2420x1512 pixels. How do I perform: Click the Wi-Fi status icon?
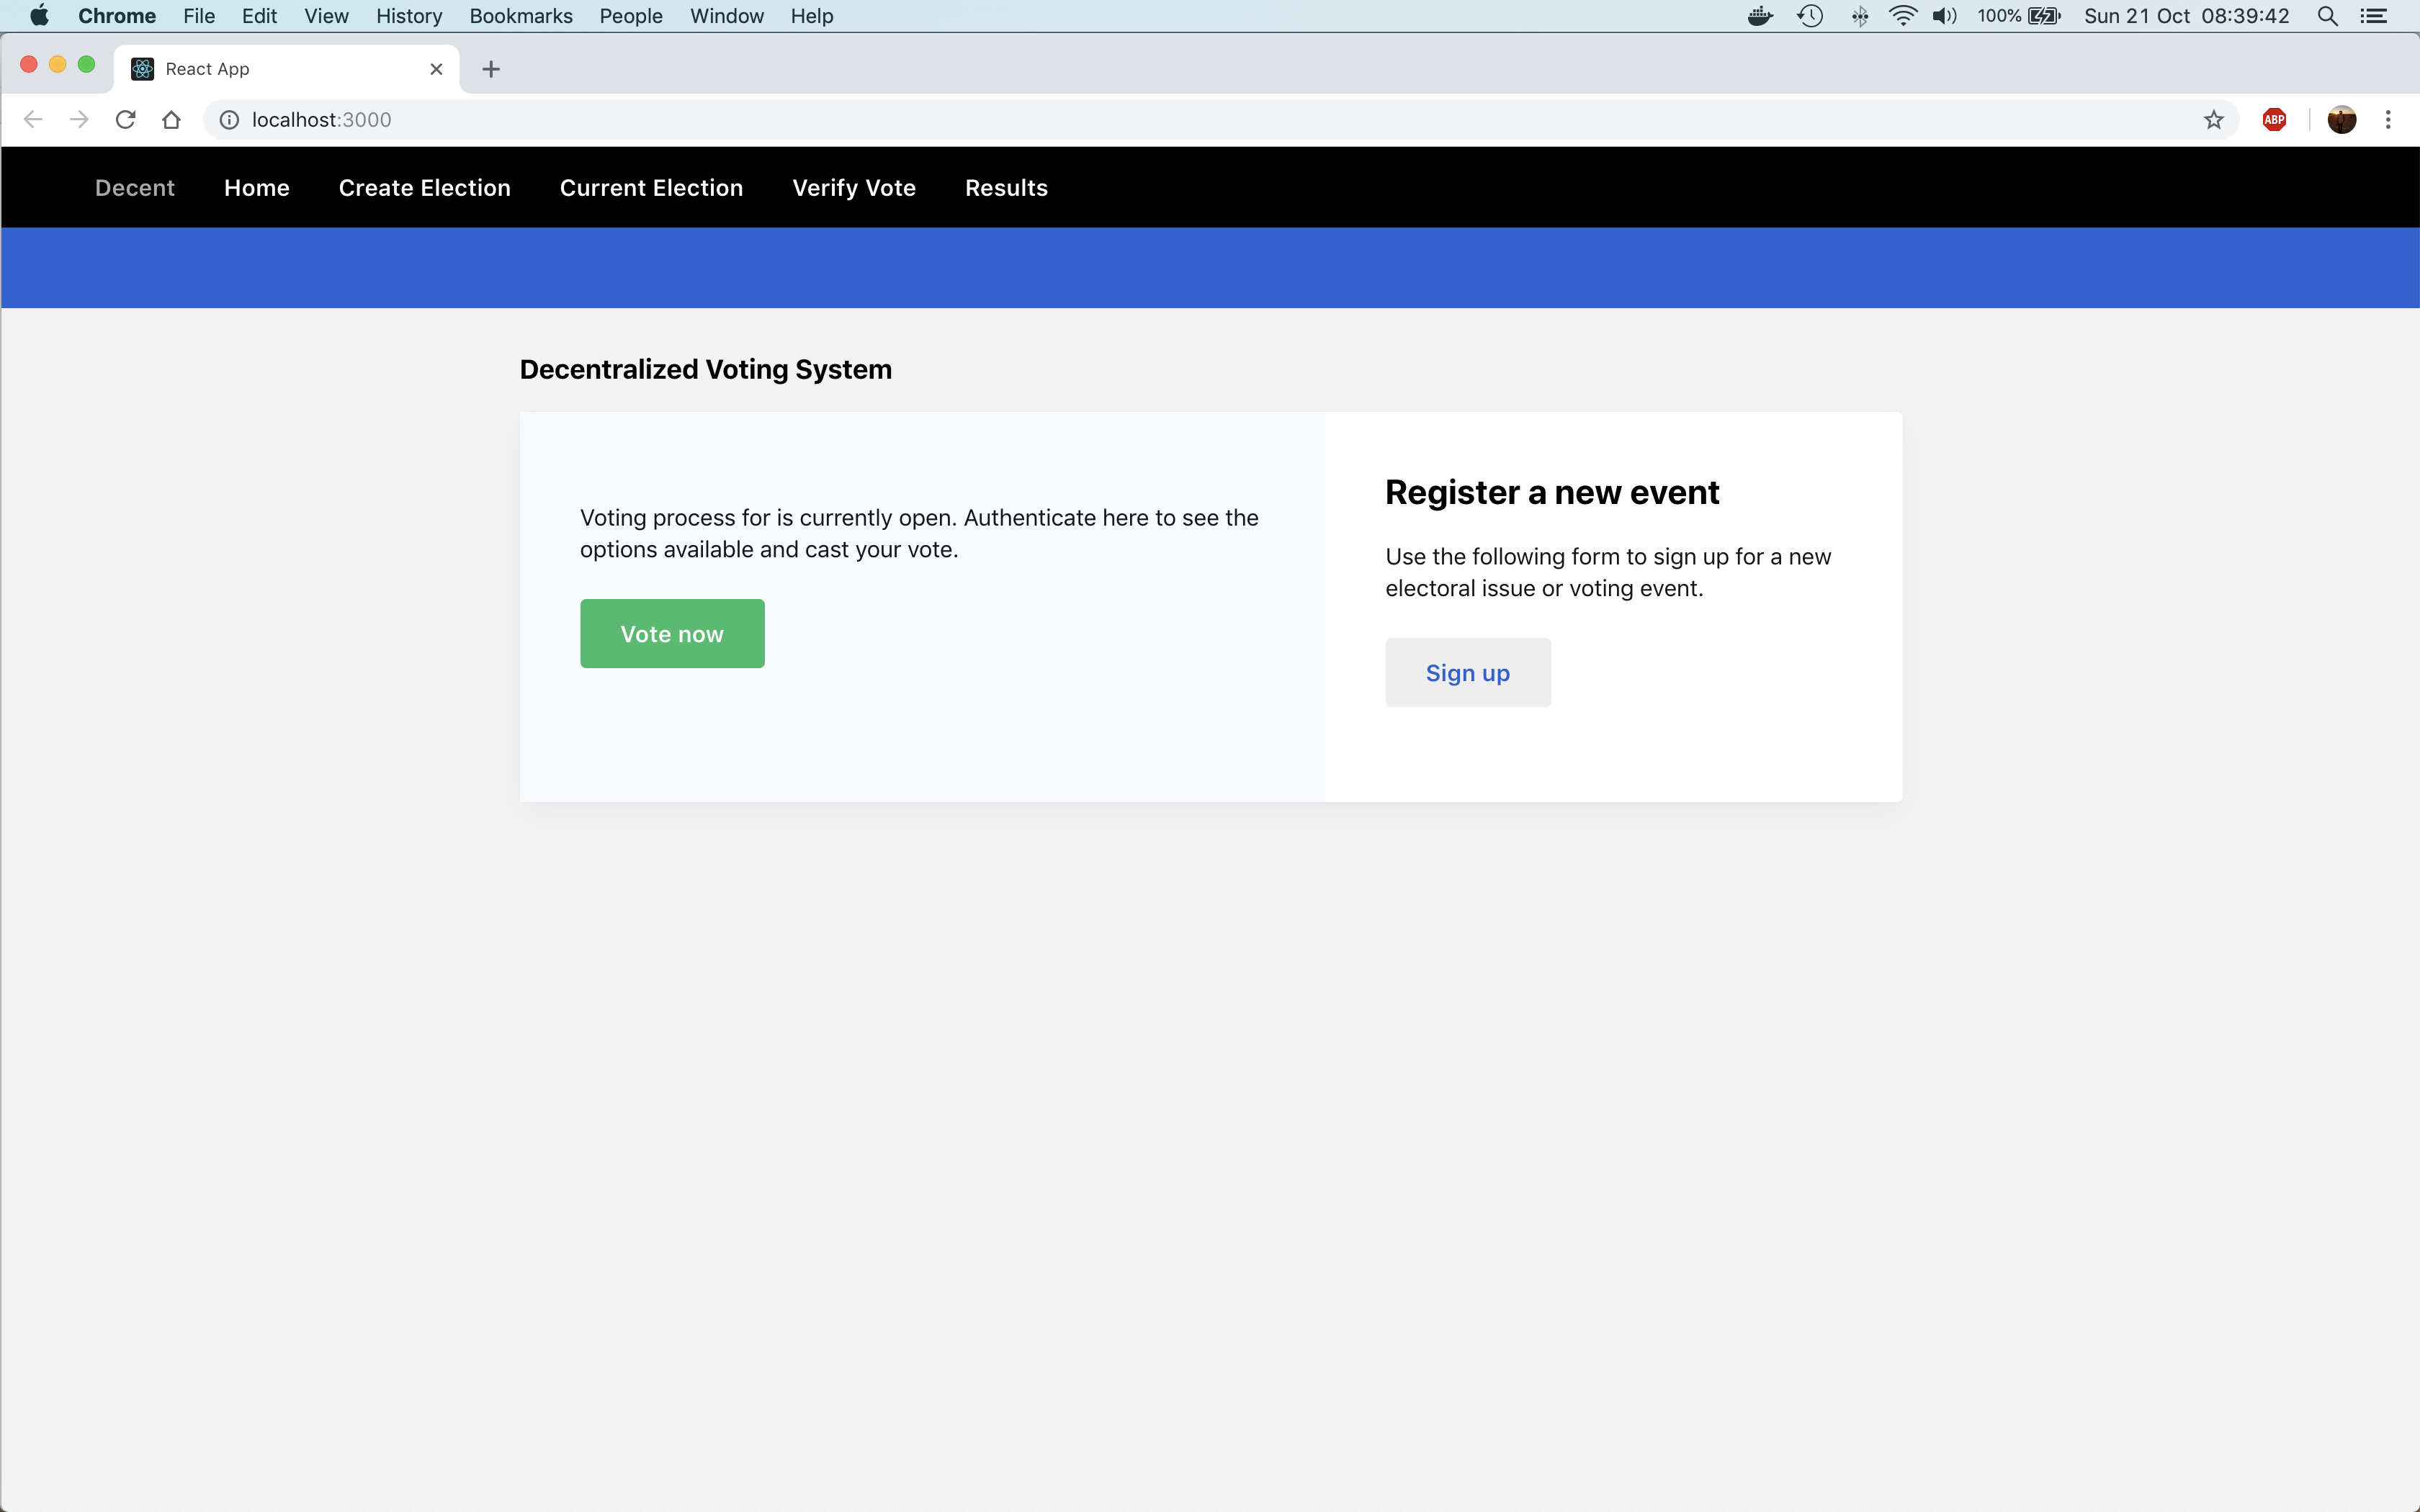pyautogui.click(x=1902, y=16)
